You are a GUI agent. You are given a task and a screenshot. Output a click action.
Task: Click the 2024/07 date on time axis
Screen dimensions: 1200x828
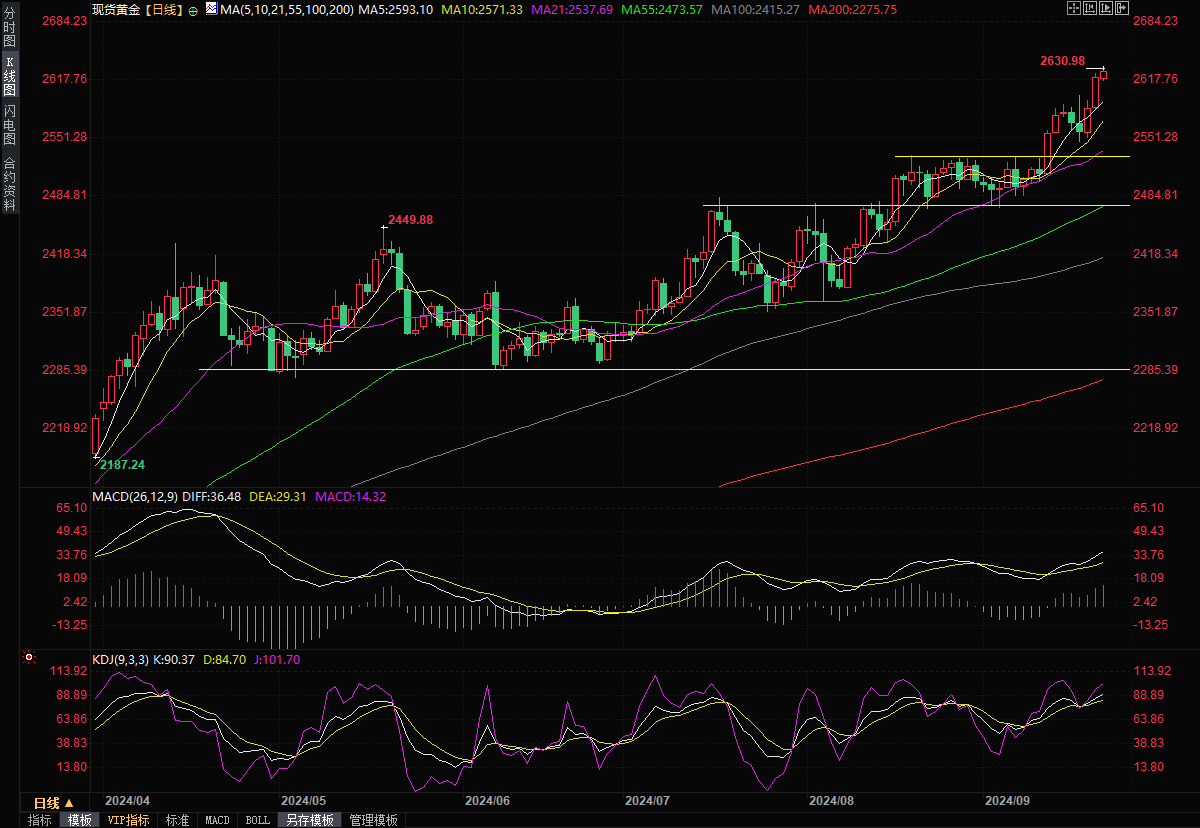coord(647,801)
